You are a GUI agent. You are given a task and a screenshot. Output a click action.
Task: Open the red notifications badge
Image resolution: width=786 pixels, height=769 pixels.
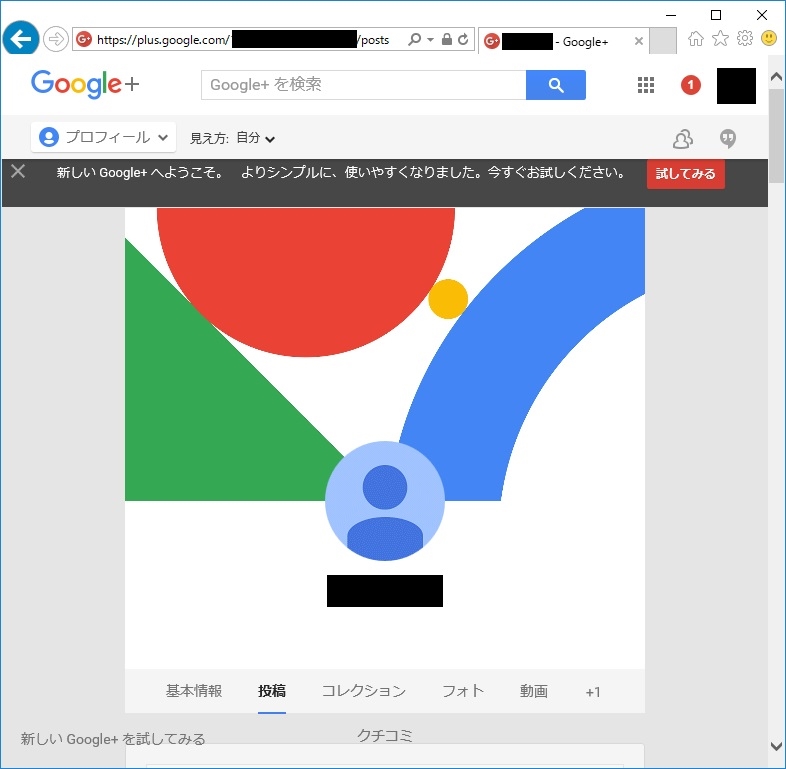click(690, 85)
